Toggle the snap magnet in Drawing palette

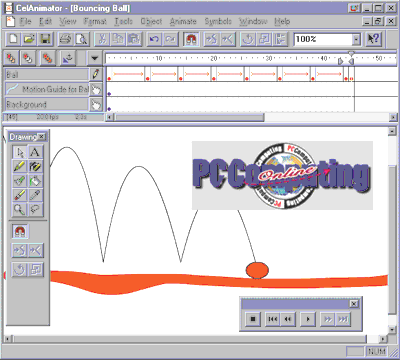[20, 231]
